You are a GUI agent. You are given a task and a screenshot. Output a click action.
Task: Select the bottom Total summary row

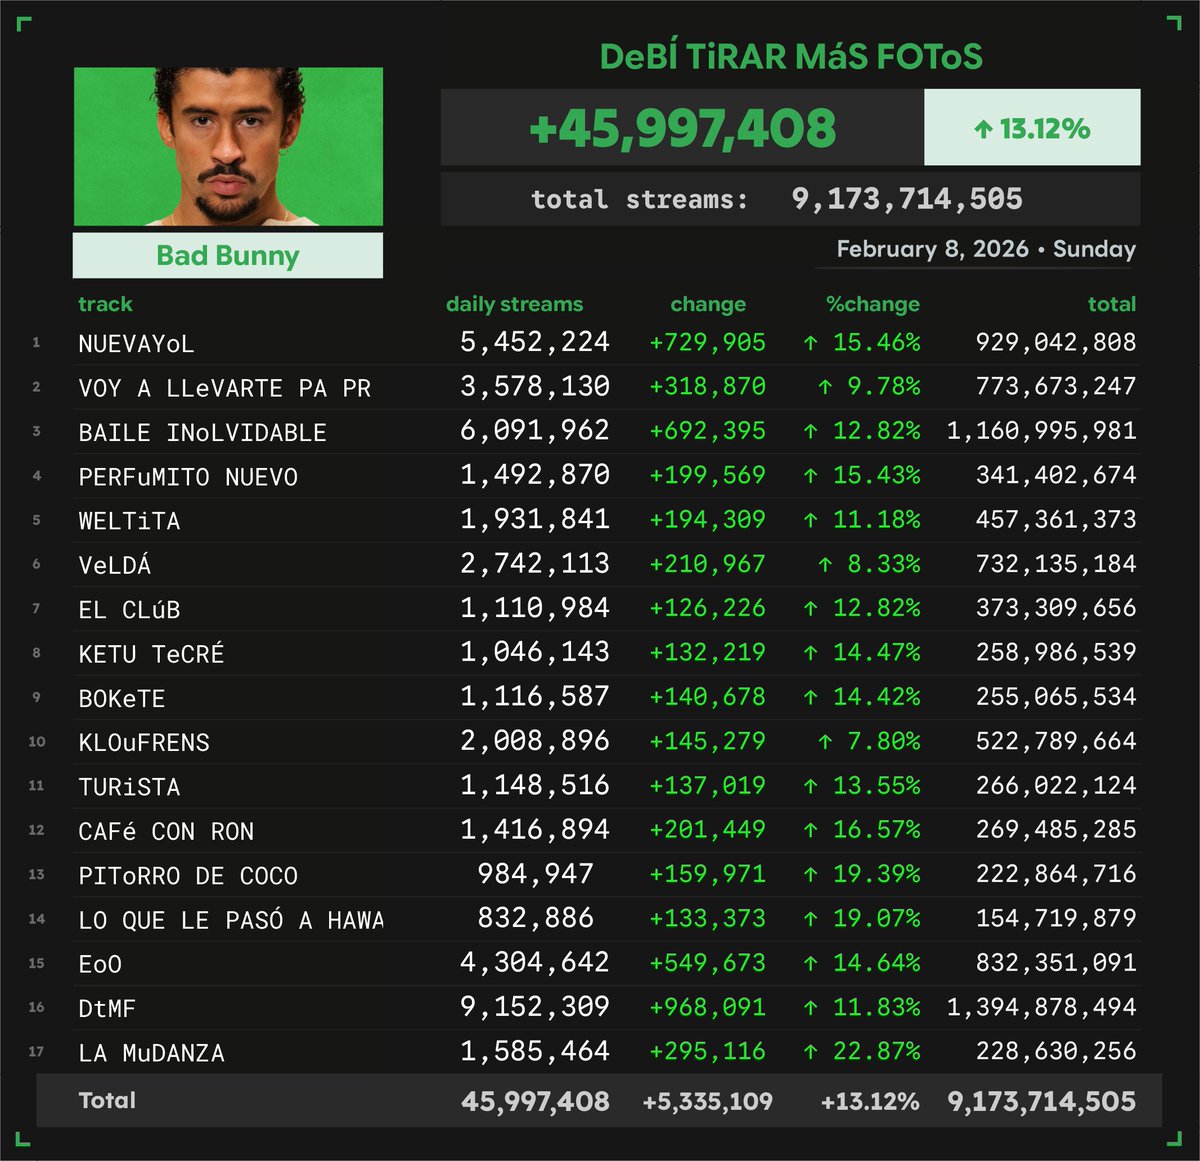tap(600, 1100)
